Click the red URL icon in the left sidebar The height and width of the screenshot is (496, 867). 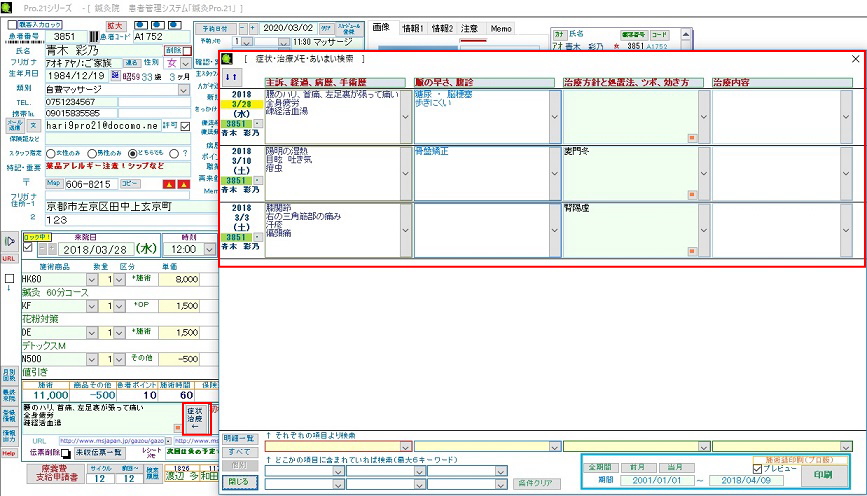[9, 258]
